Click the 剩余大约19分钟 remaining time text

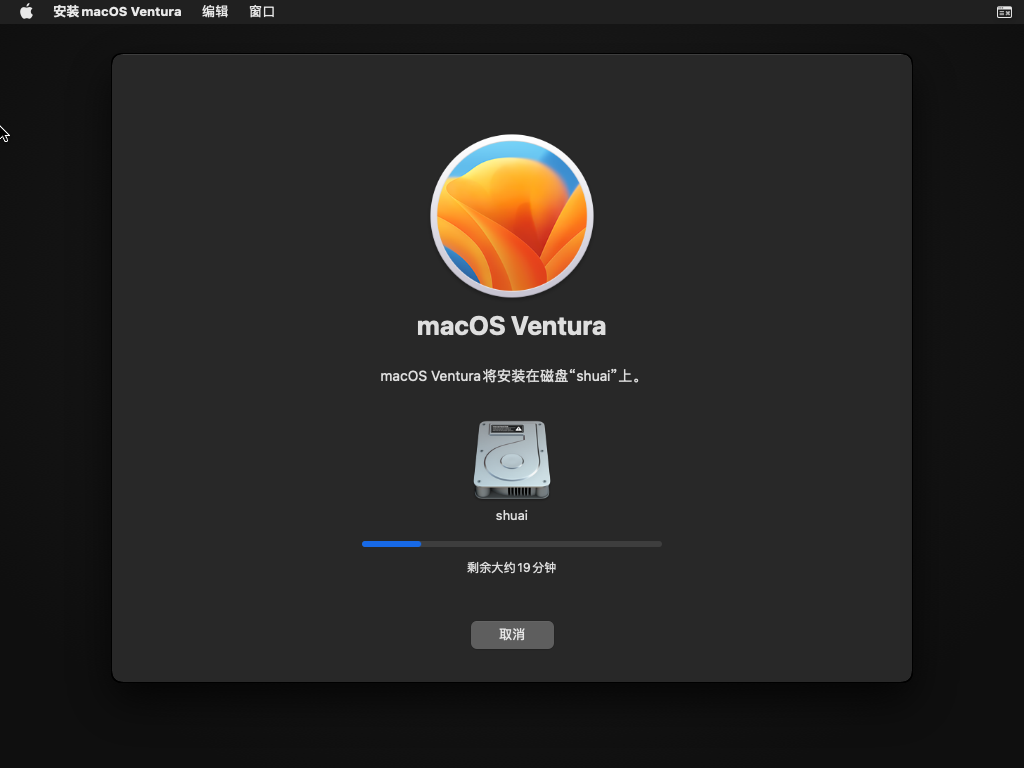511,568
